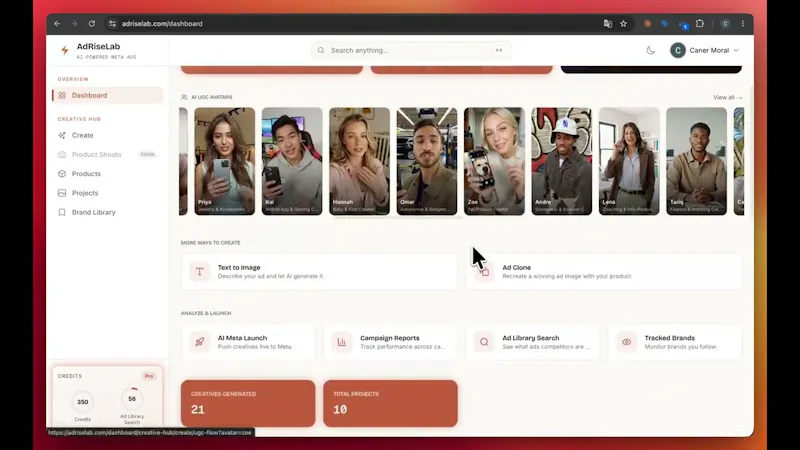Click the Campaign Reports bar chart icon
The width and height of the screenshot is (800, 450).
click(x=342, y=342)
